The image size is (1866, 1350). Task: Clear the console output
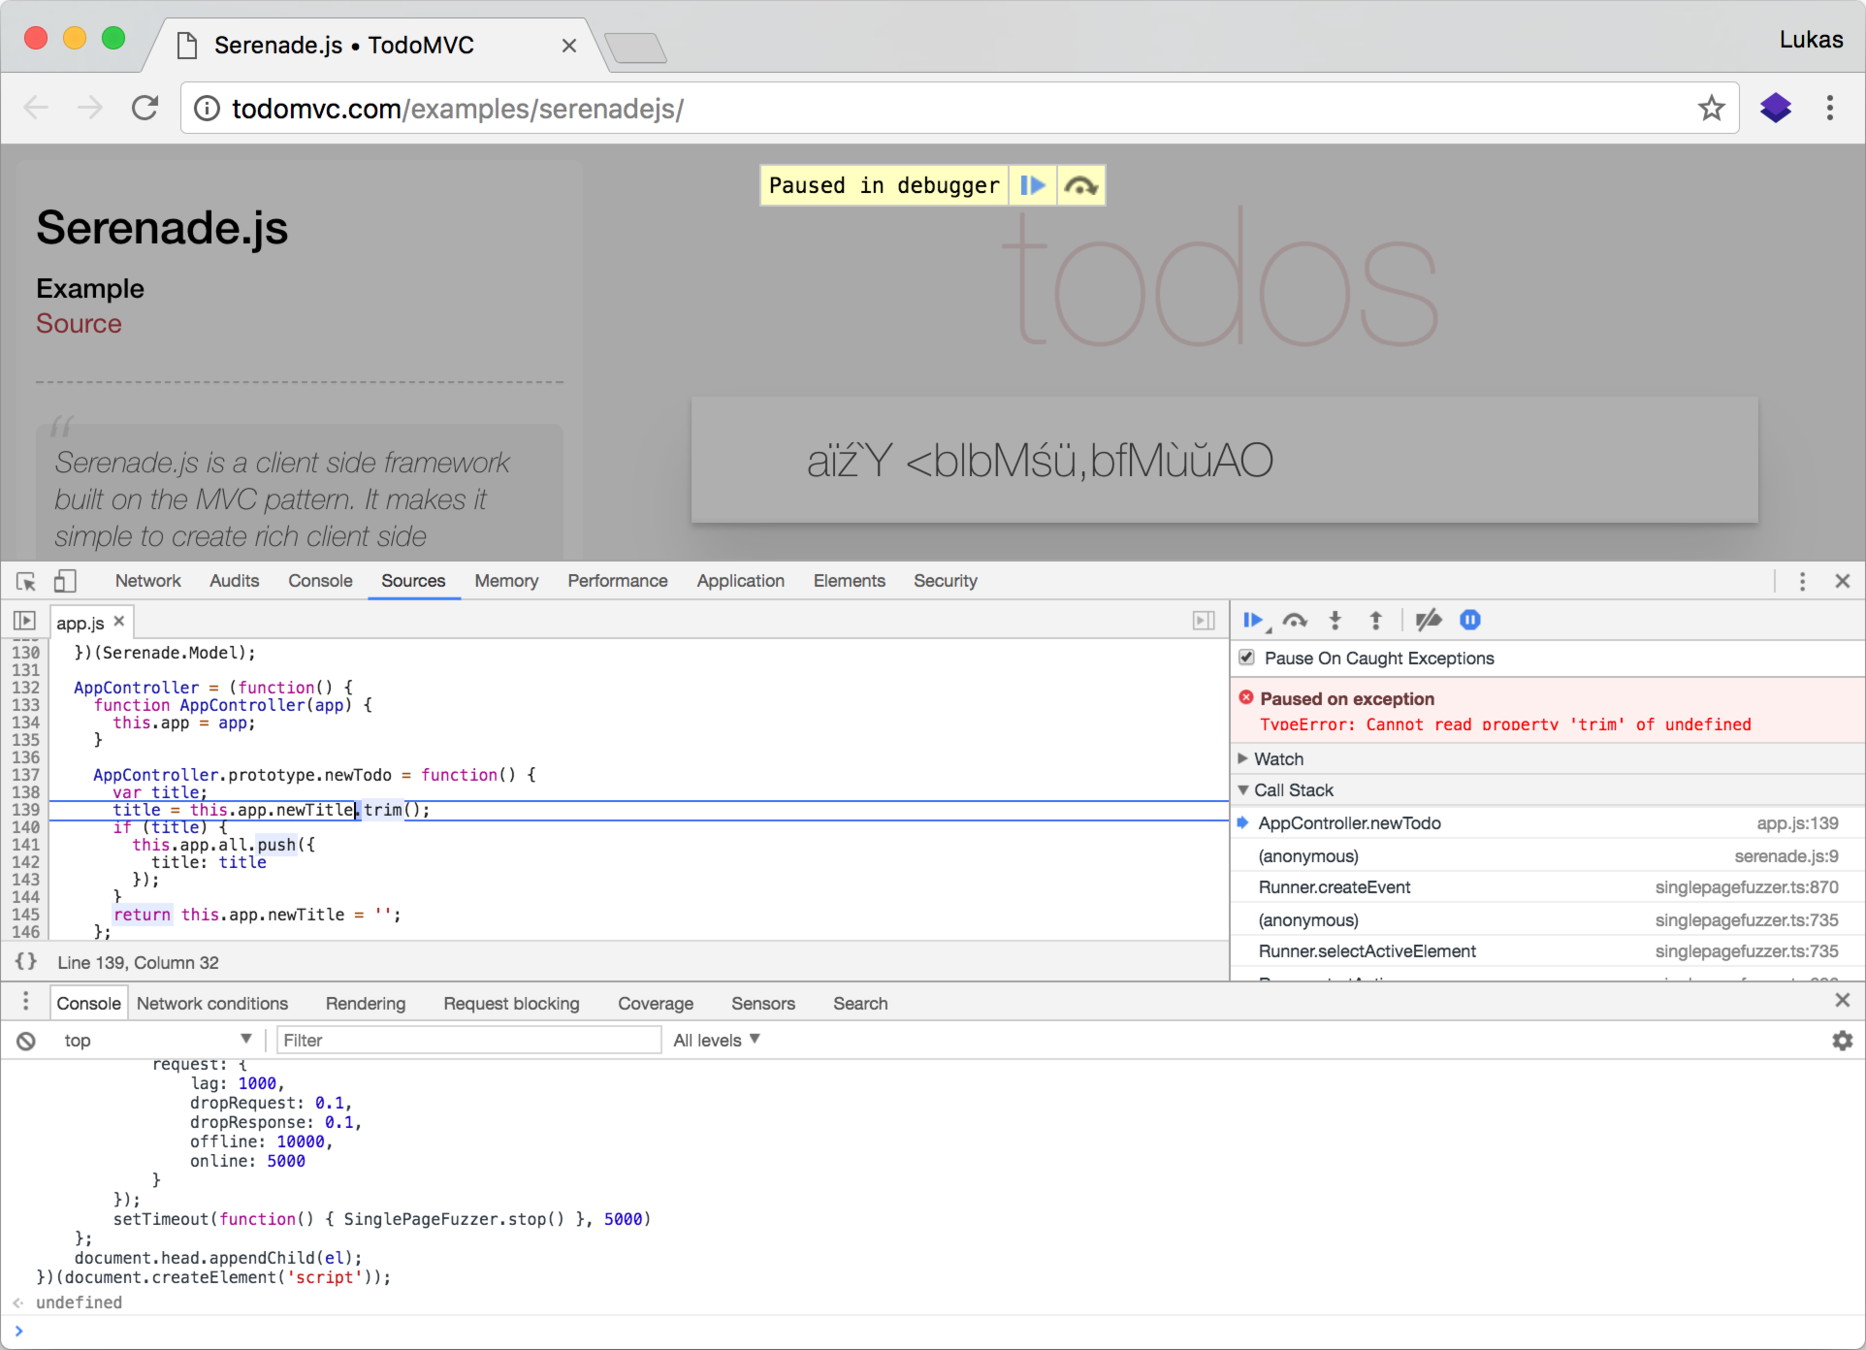click(26, 1041)
